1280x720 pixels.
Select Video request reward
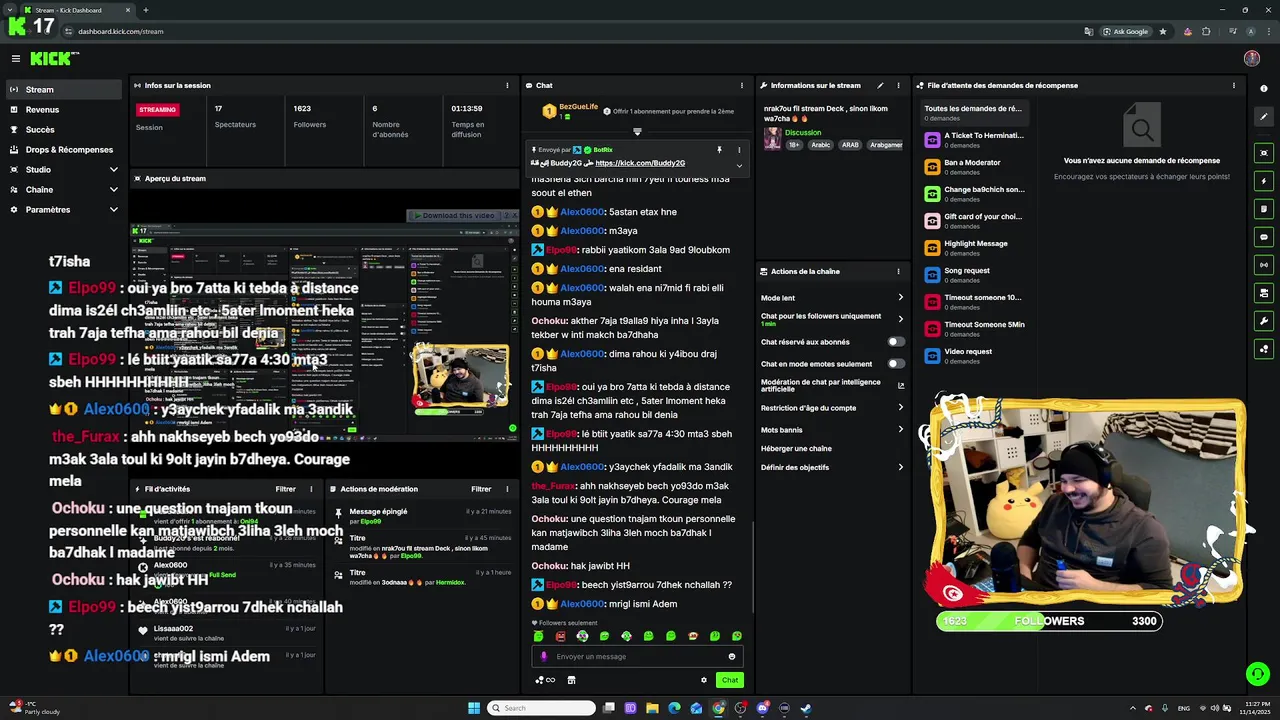[x=973, y=355]
